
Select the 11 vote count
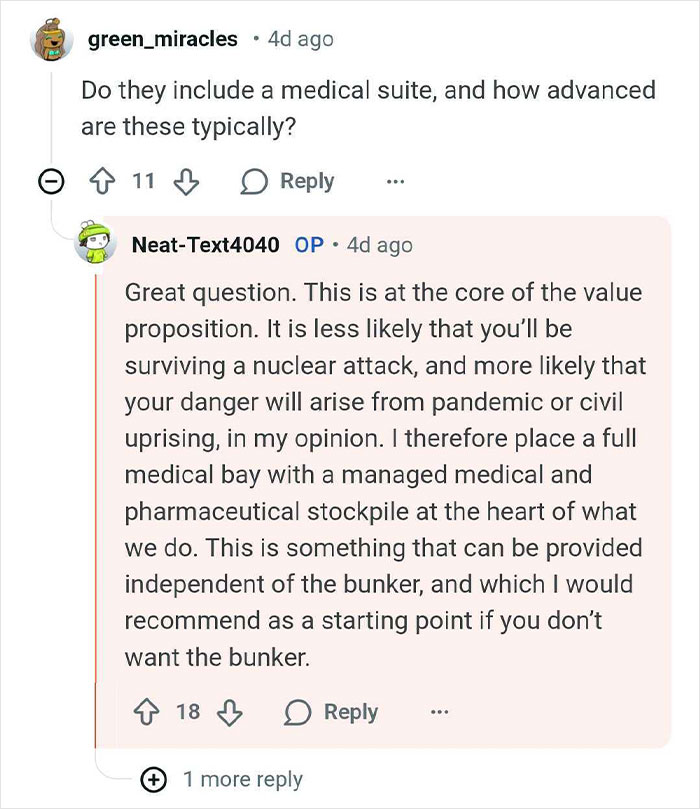coord(141,181)
